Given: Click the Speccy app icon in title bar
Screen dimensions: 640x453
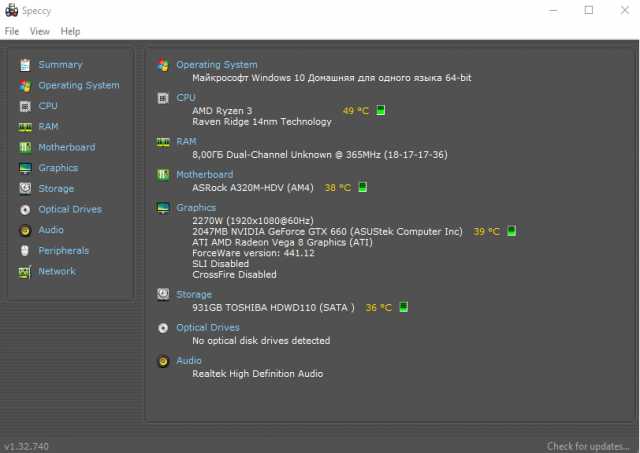Looking at the screenshot, I should click(11, 10).
